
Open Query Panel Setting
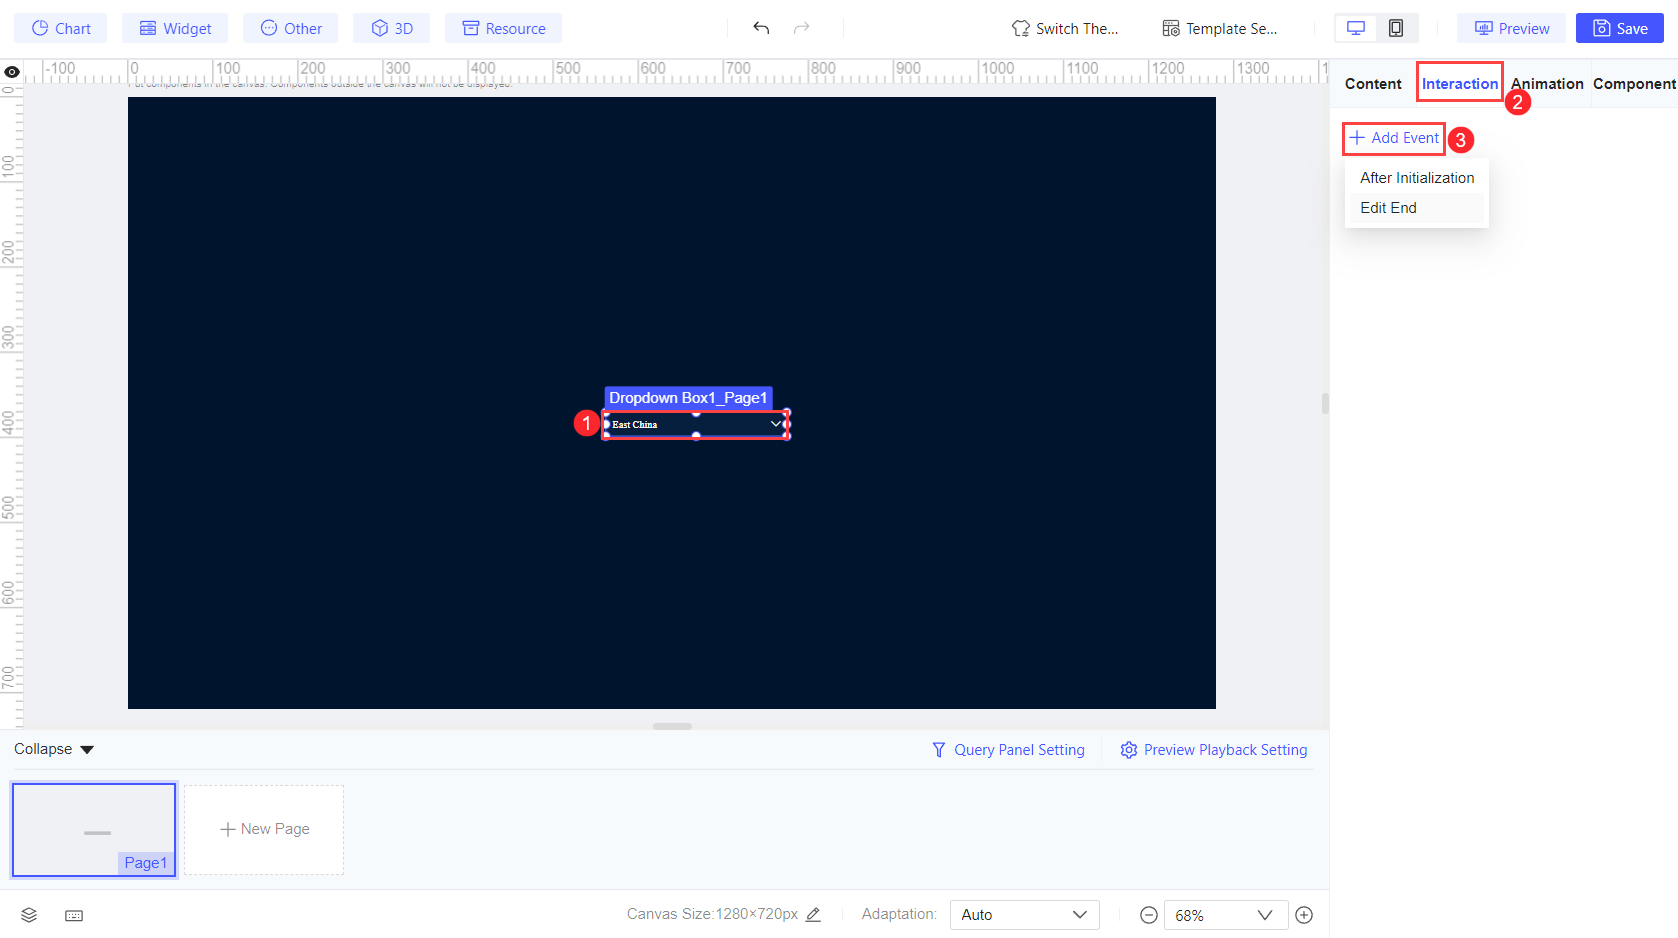1008,749
